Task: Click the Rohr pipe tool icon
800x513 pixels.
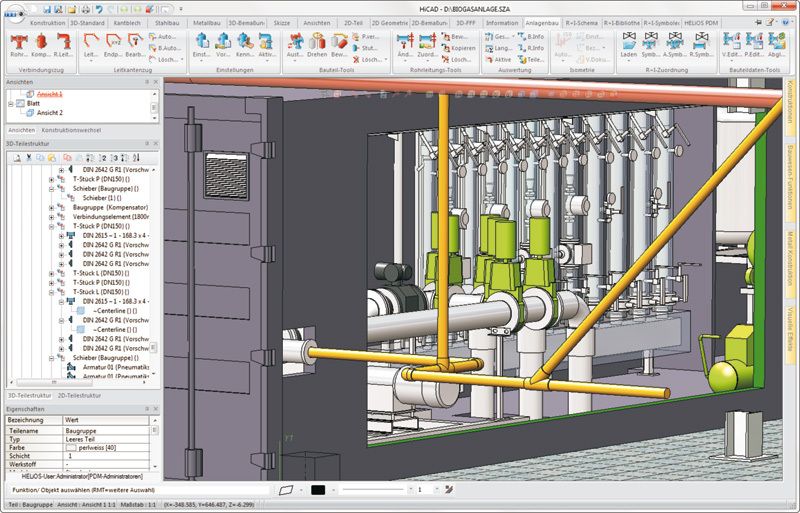Action: click(17, 45)
